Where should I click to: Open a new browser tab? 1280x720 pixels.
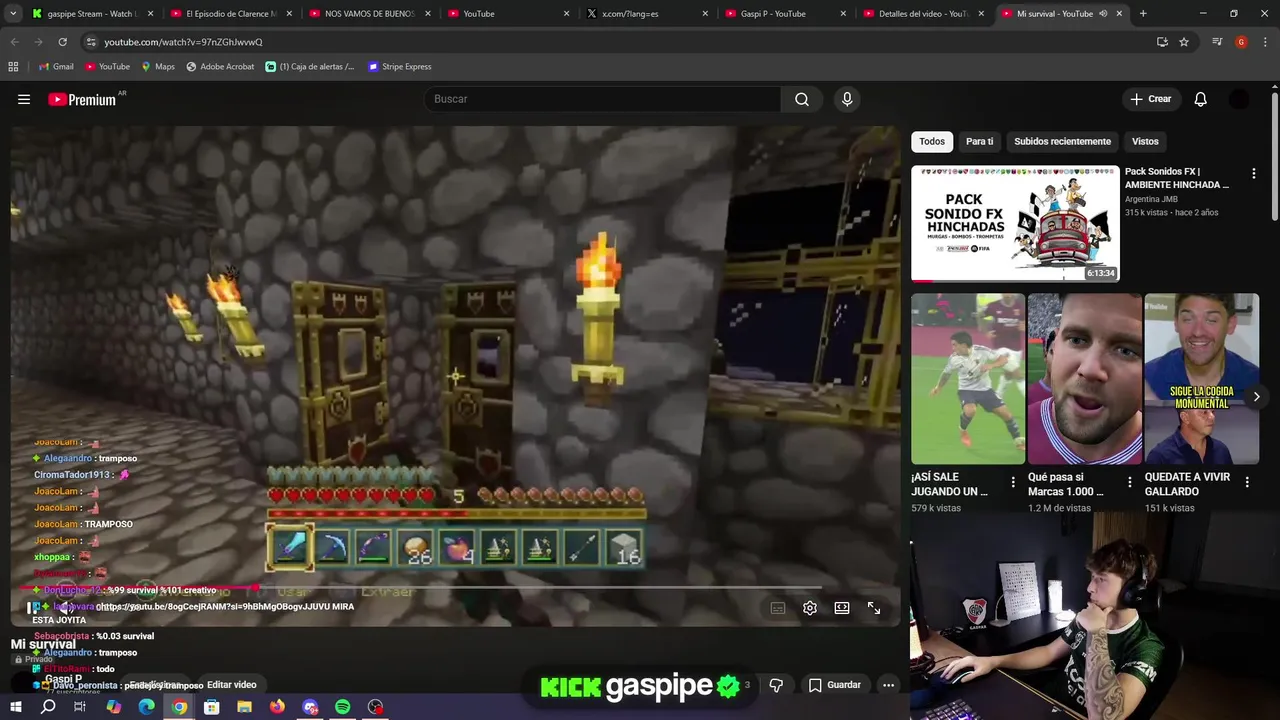click(x=1143, y=14)
